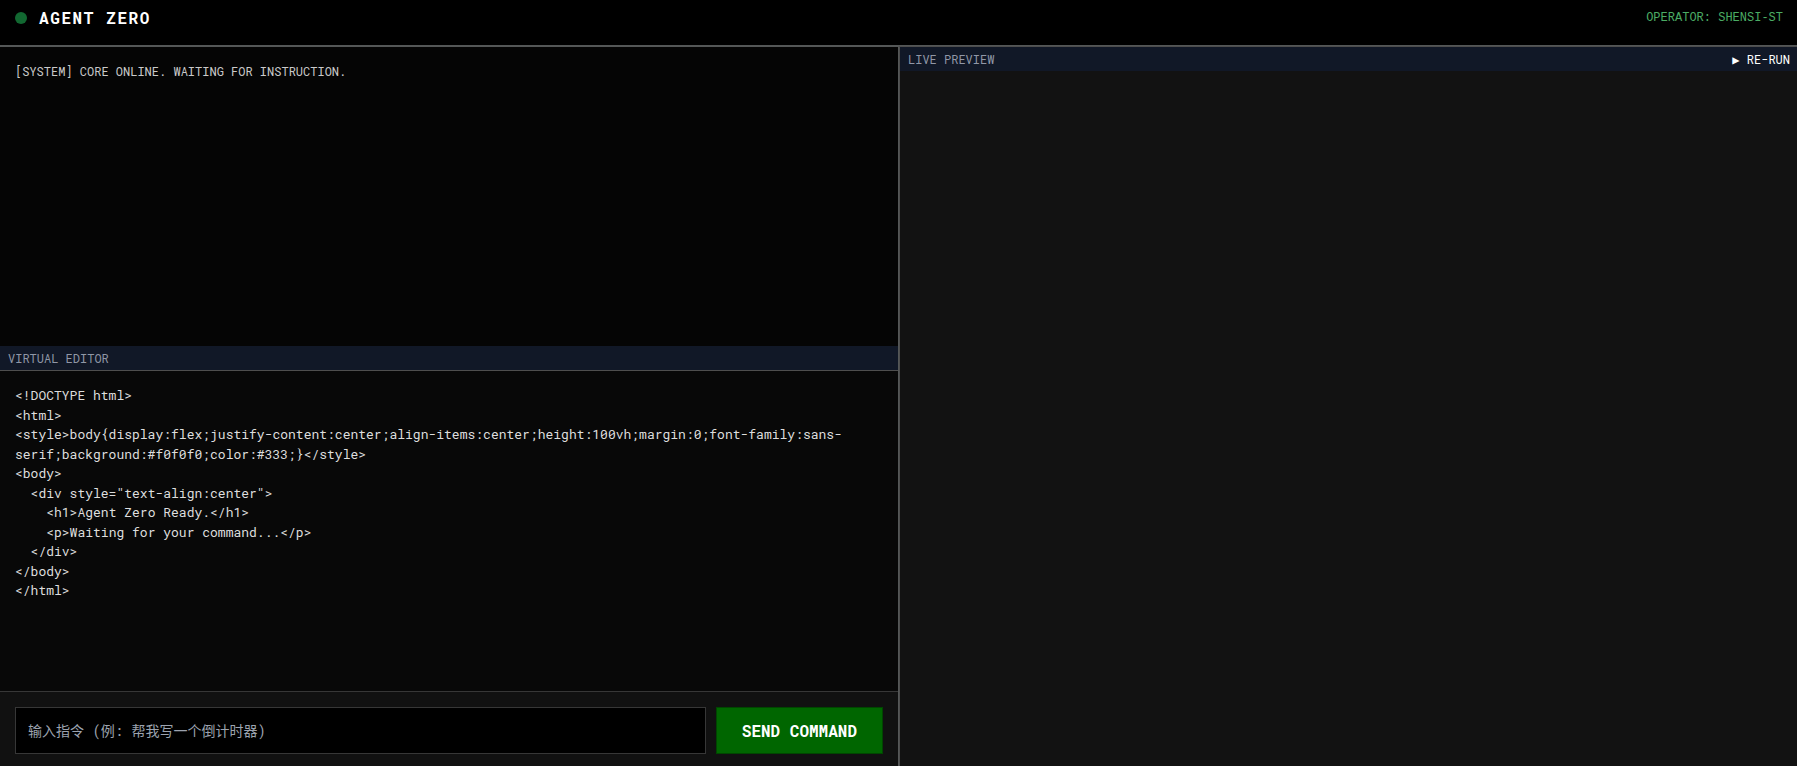Image resolution: width=1797 pixels, height=766 pixels.
Task: Click the closing html tag line
Action: coord(42,591)
